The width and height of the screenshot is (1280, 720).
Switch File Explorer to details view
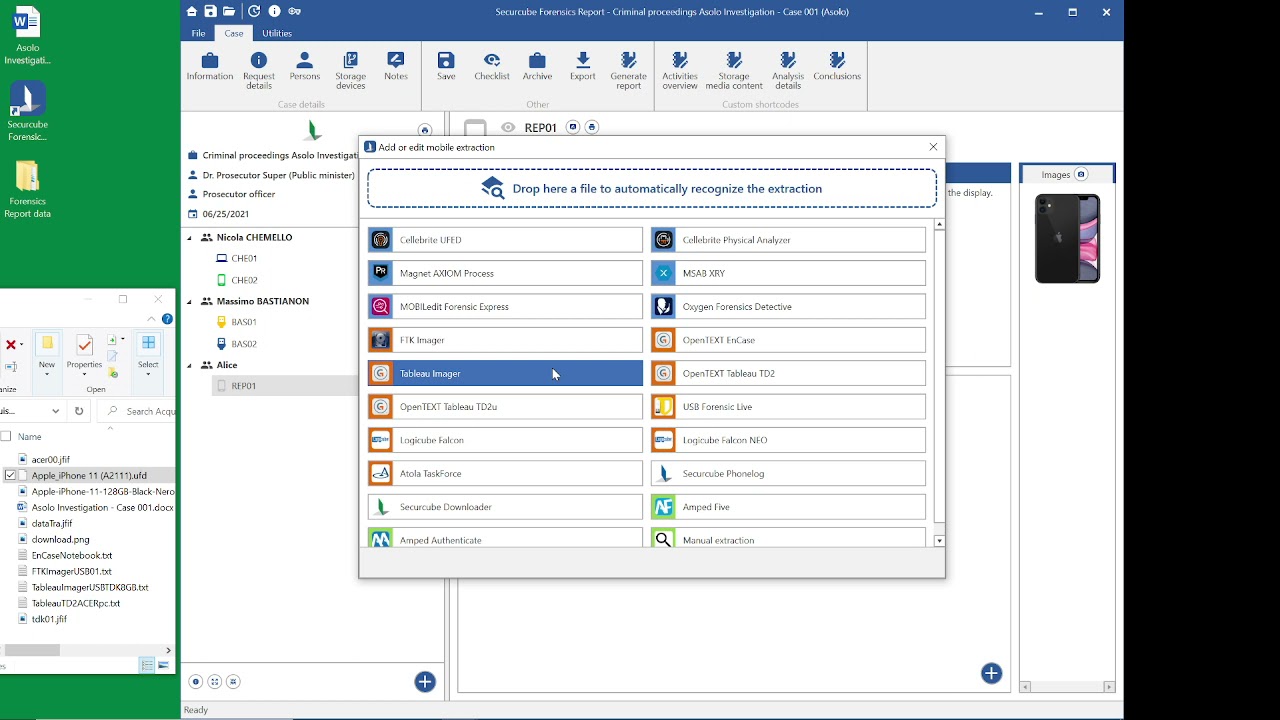pyautogui.click(x=147, y=665)
